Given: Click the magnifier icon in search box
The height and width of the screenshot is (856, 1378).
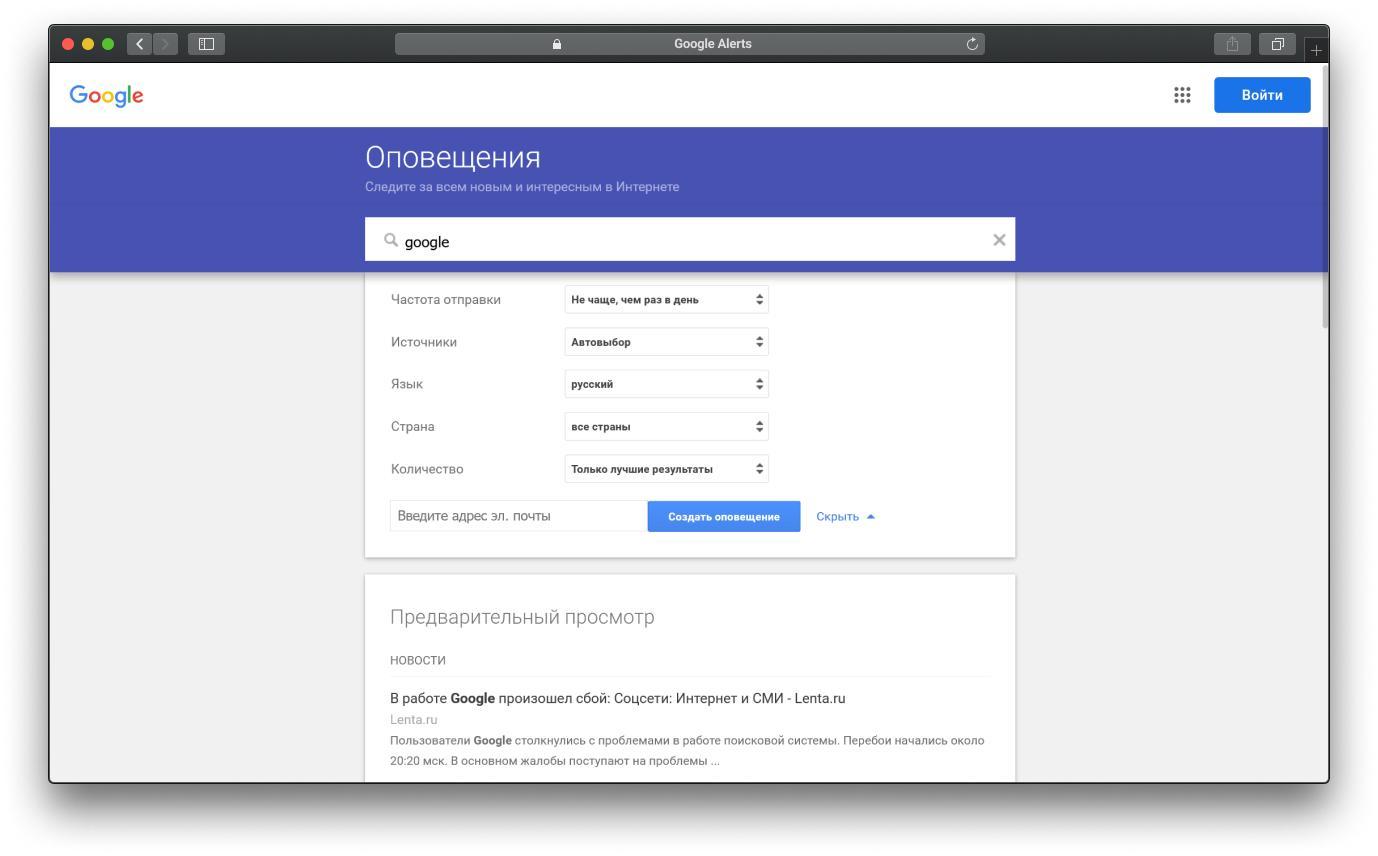Looking at the screenshot, I should coord(391,240).
